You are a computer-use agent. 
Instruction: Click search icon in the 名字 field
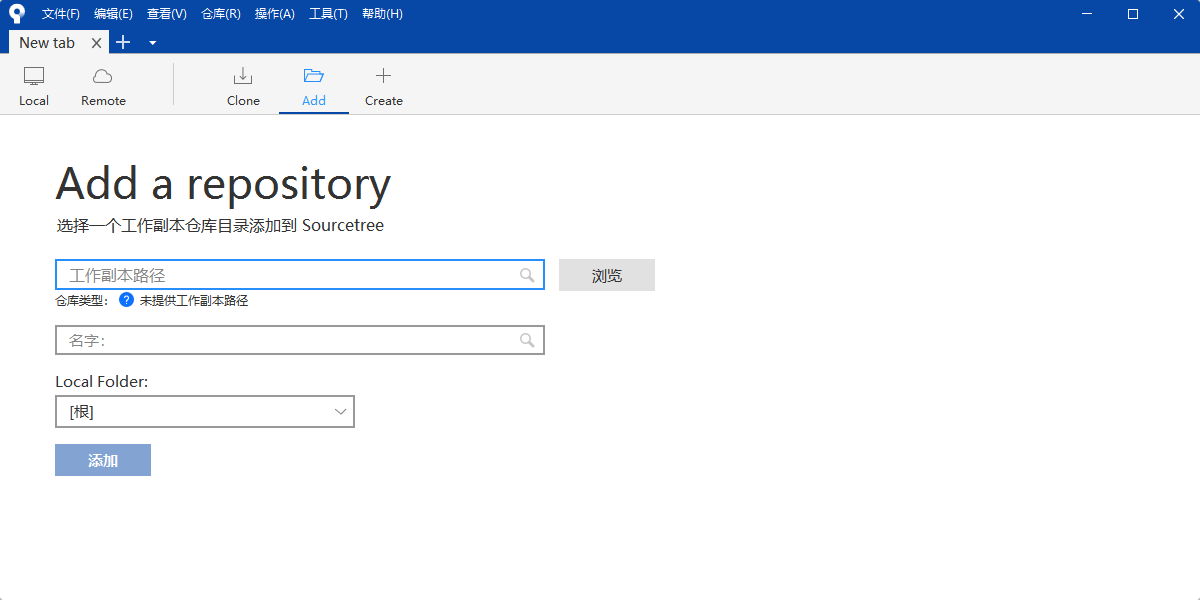pos(527,340)
